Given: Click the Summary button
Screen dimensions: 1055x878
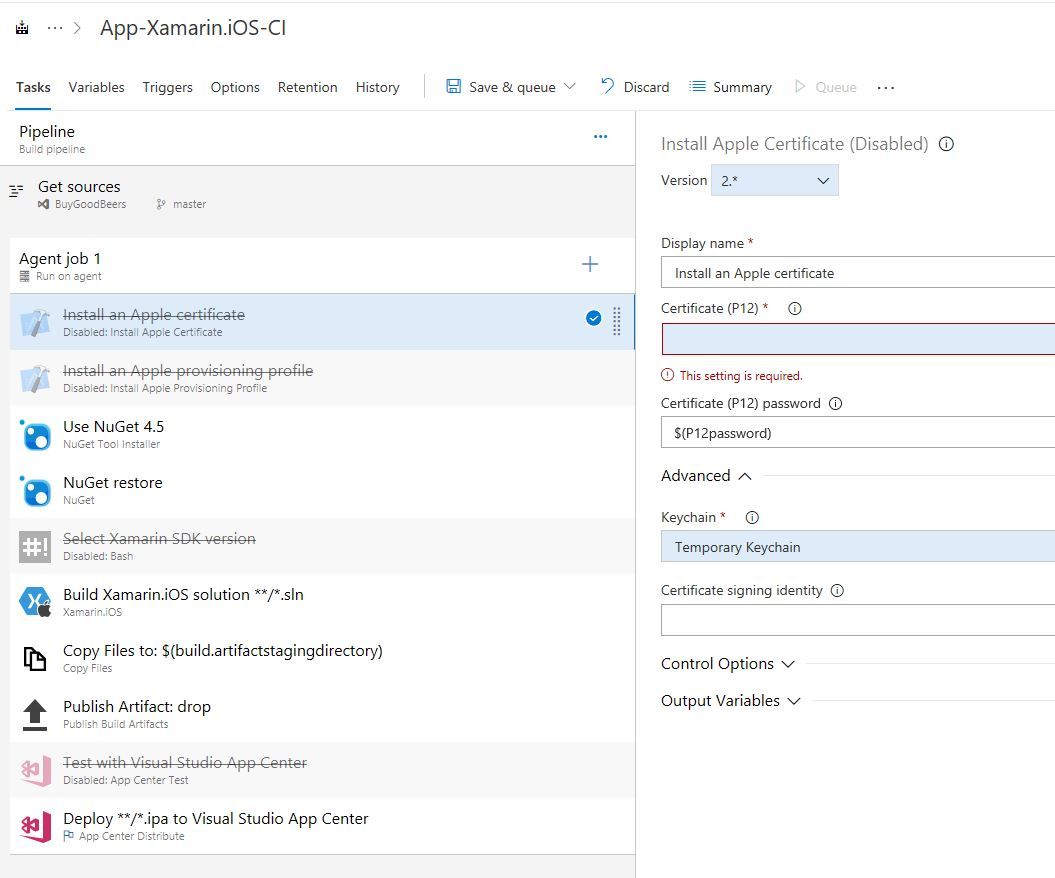Looking at the screenshot, I should pos(731,87).
